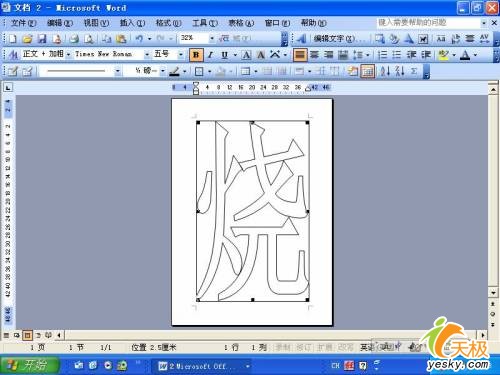Viewport: 500px width, 375px height.
Task: Expand the highlight color arrow
Action: [x=454, y=55]
